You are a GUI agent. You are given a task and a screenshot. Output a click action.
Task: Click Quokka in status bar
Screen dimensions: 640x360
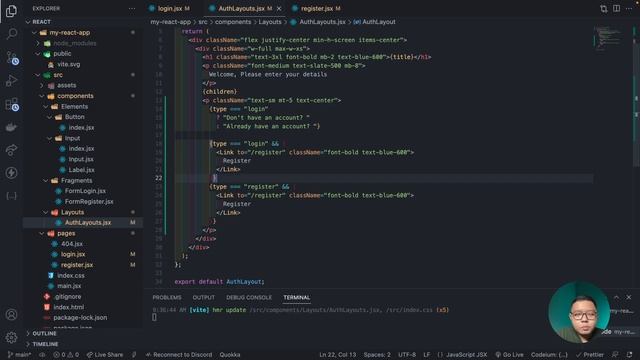click(x=230, y=355)
